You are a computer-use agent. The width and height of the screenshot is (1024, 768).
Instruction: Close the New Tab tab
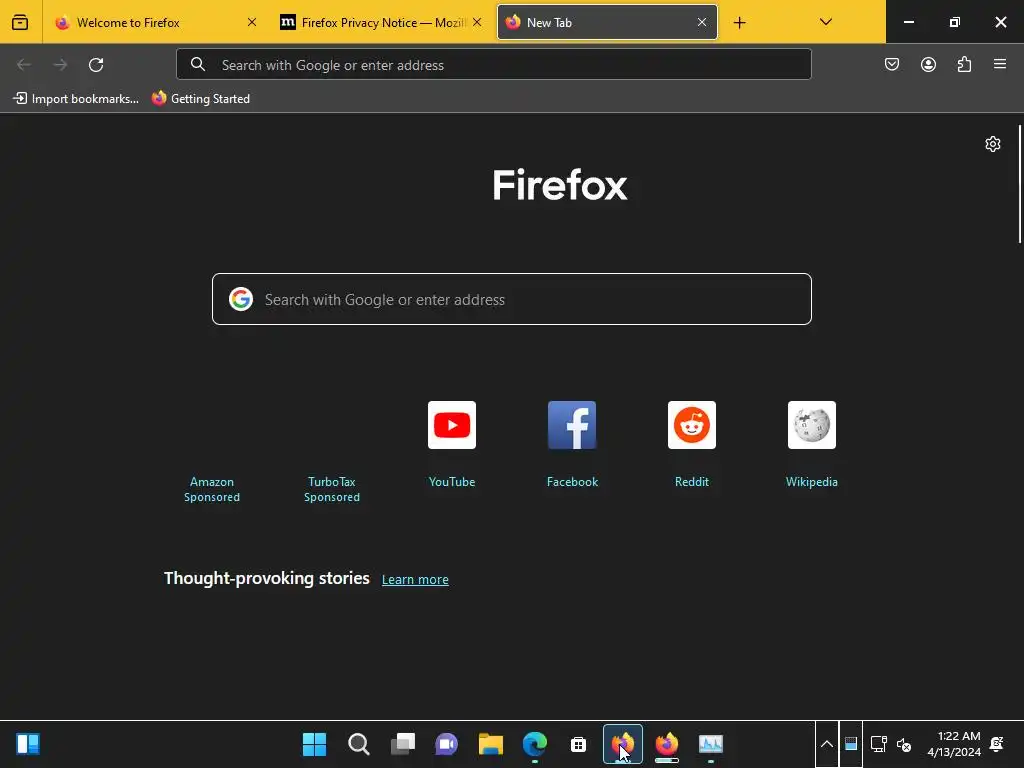pyautogui.click(x=702, y=22)
